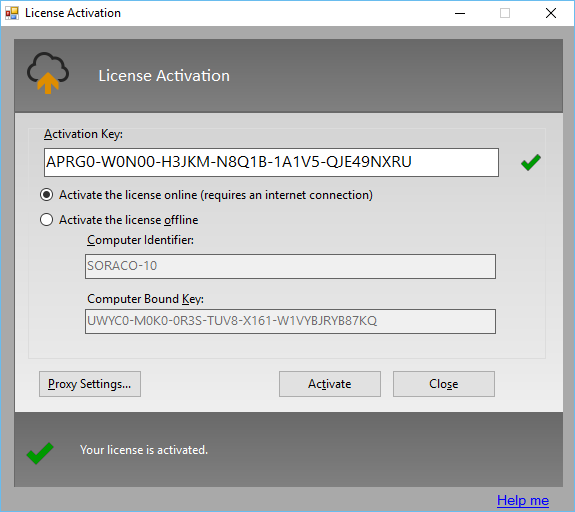Image resolution: width=575 pixels, height=512 pixels.
Task: Close window with title bar X
Action: (551, 13)
